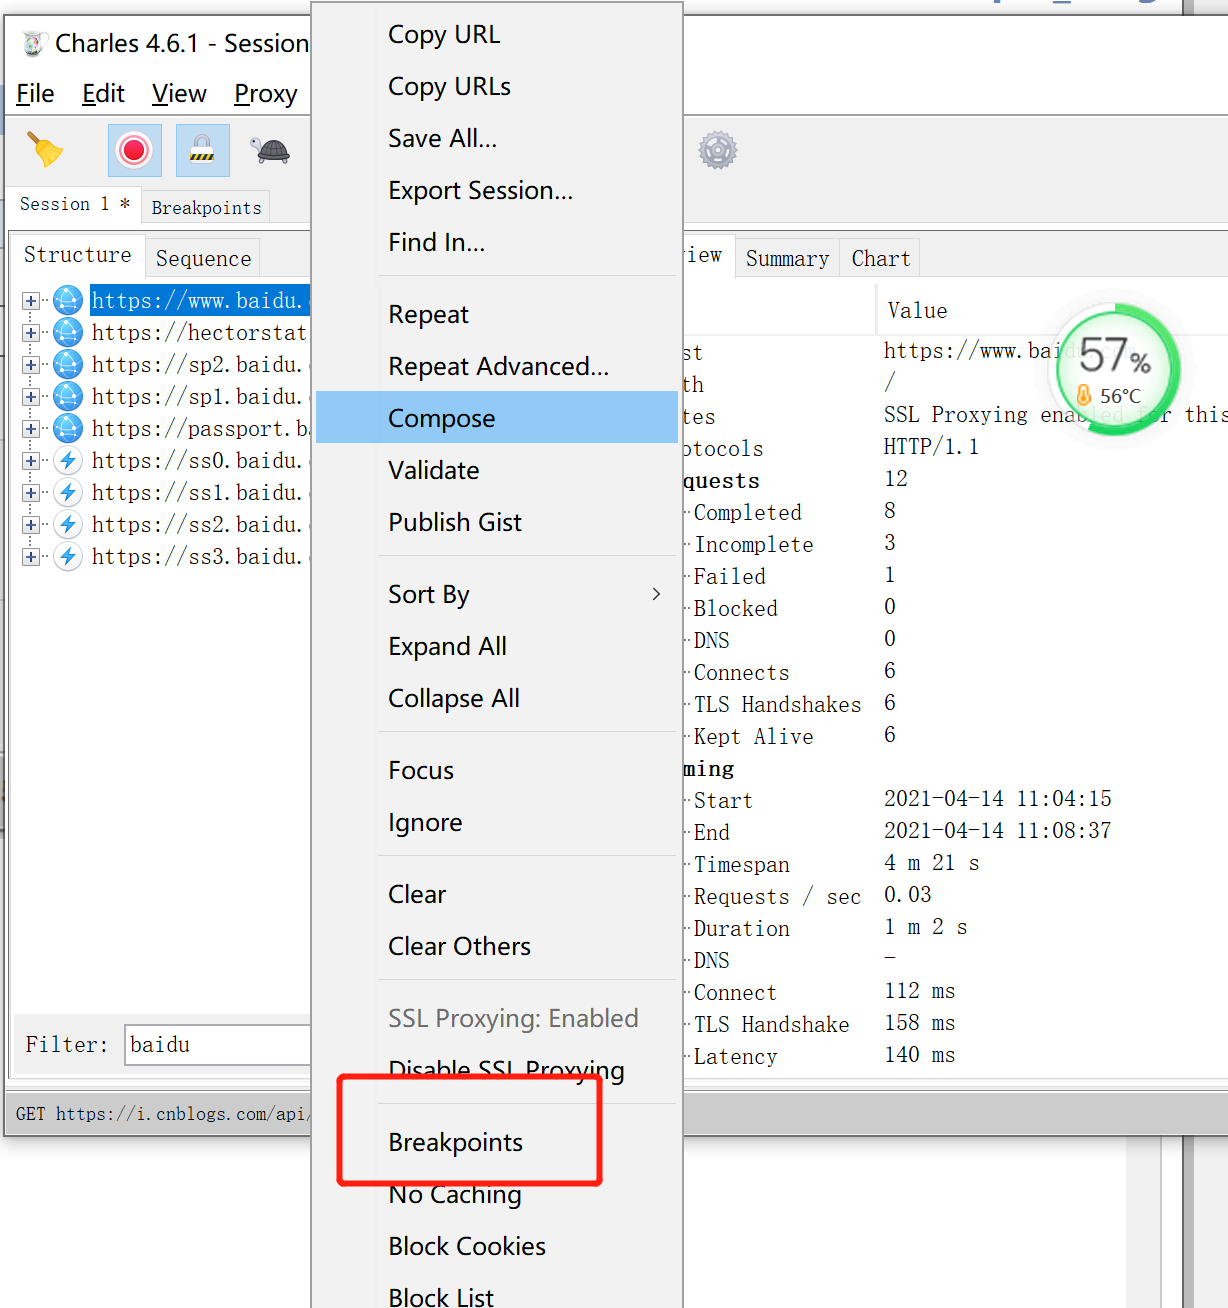Image resolution: width=1228 pixels, height=1308 pixels.
Task: Select Validate in context menu
Action: point(496,470)
